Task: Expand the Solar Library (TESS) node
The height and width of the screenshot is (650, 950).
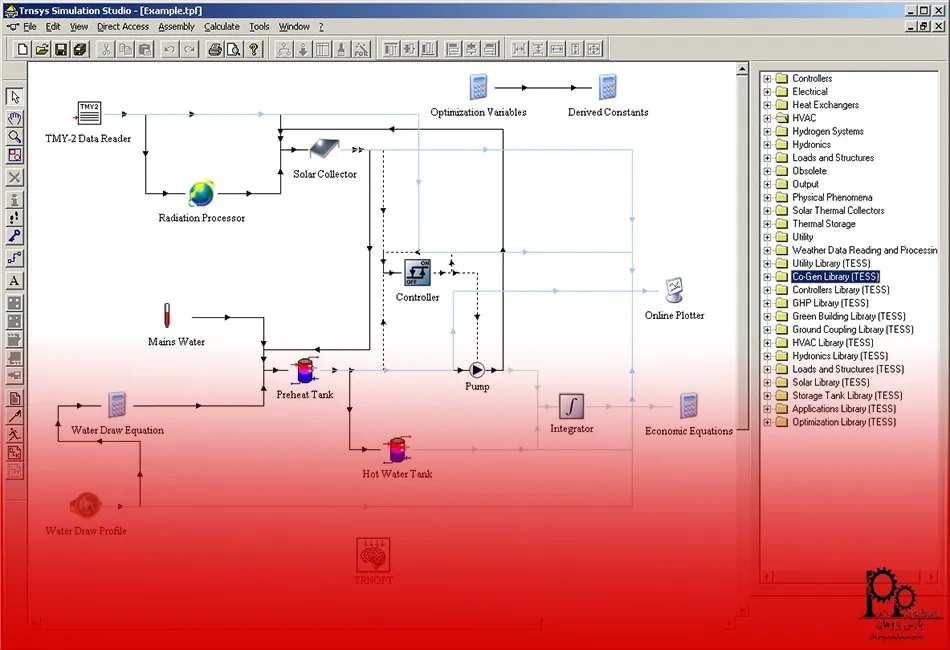Action: (767, 382)
